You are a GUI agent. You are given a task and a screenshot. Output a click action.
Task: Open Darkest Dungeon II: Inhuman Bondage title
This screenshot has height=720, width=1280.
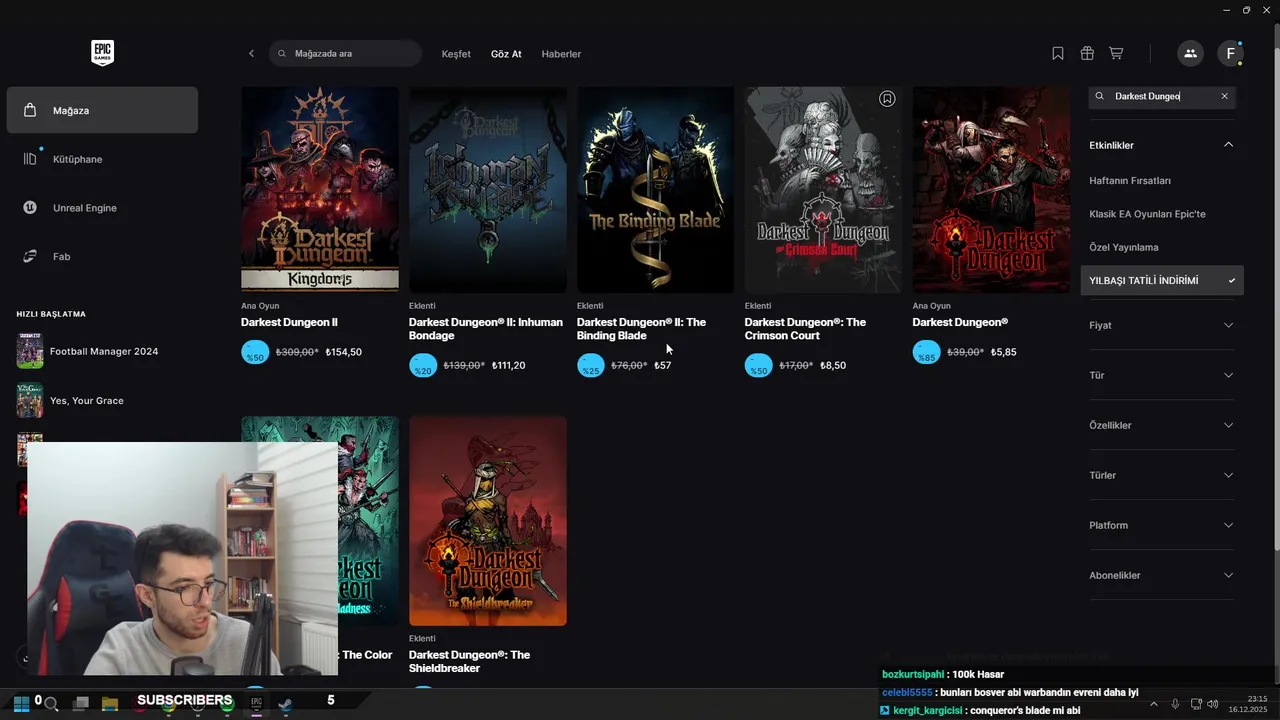[x=486, y=329]
